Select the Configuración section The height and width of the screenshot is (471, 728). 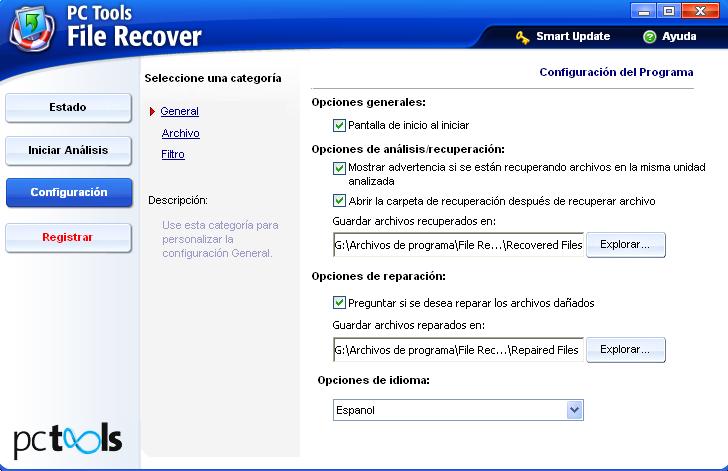coord(69,192)
